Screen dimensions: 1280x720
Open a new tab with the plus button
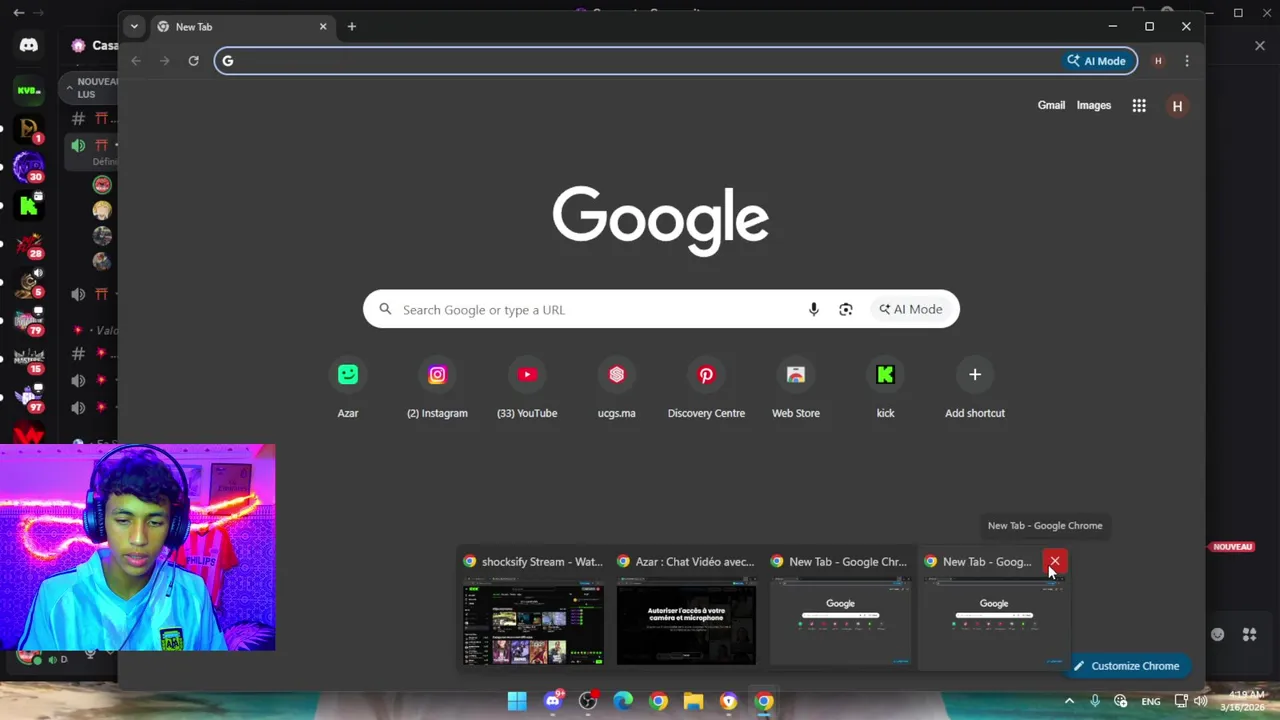pyautogui.click(x=351, y=27)
